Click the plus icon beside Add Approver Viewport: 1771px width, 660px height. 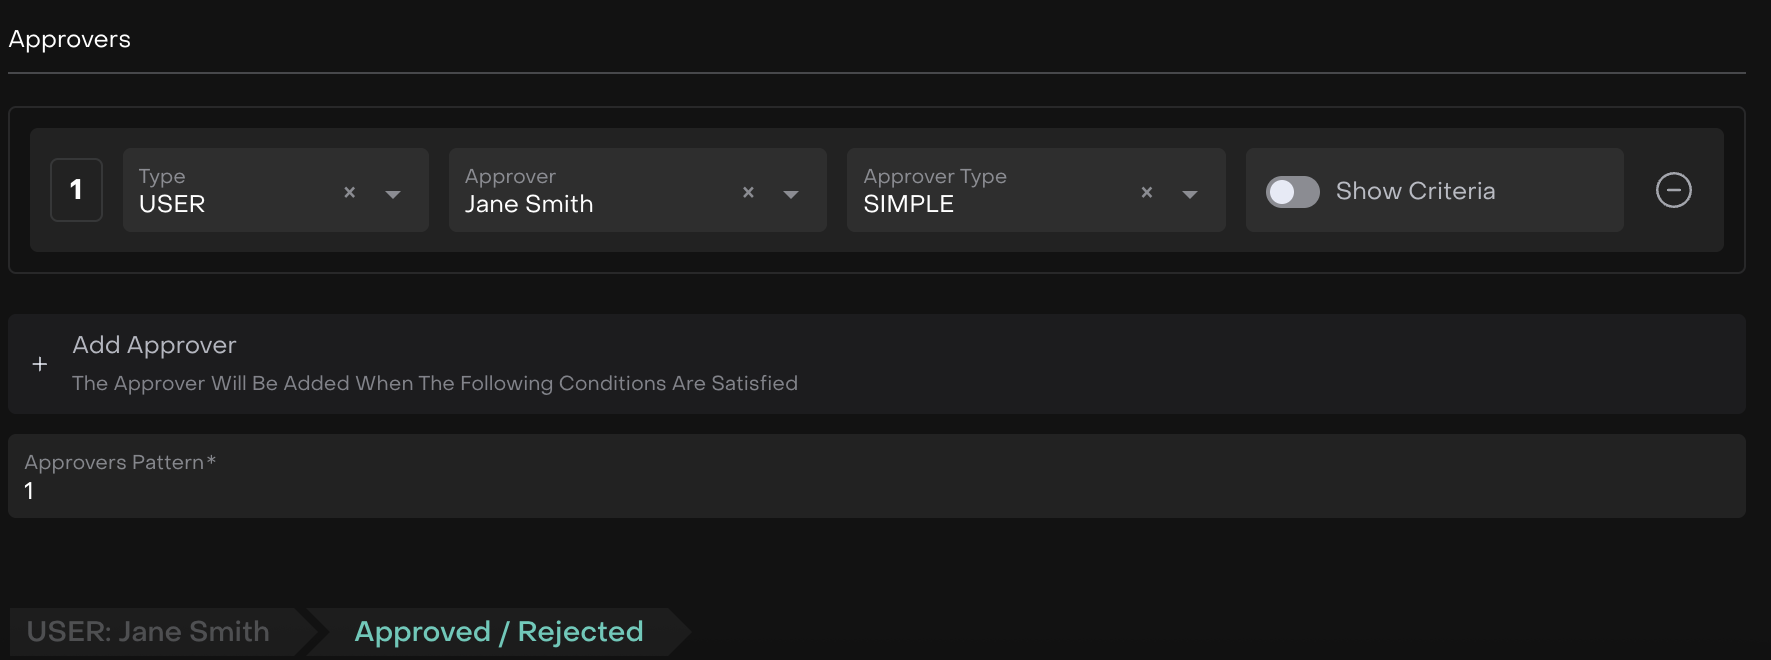(x=40, y=364)
